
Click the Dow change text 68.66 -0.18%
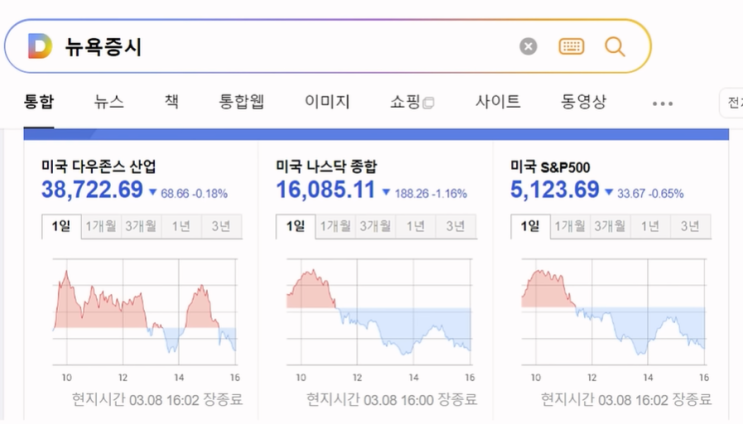click(x=194, y=194)
